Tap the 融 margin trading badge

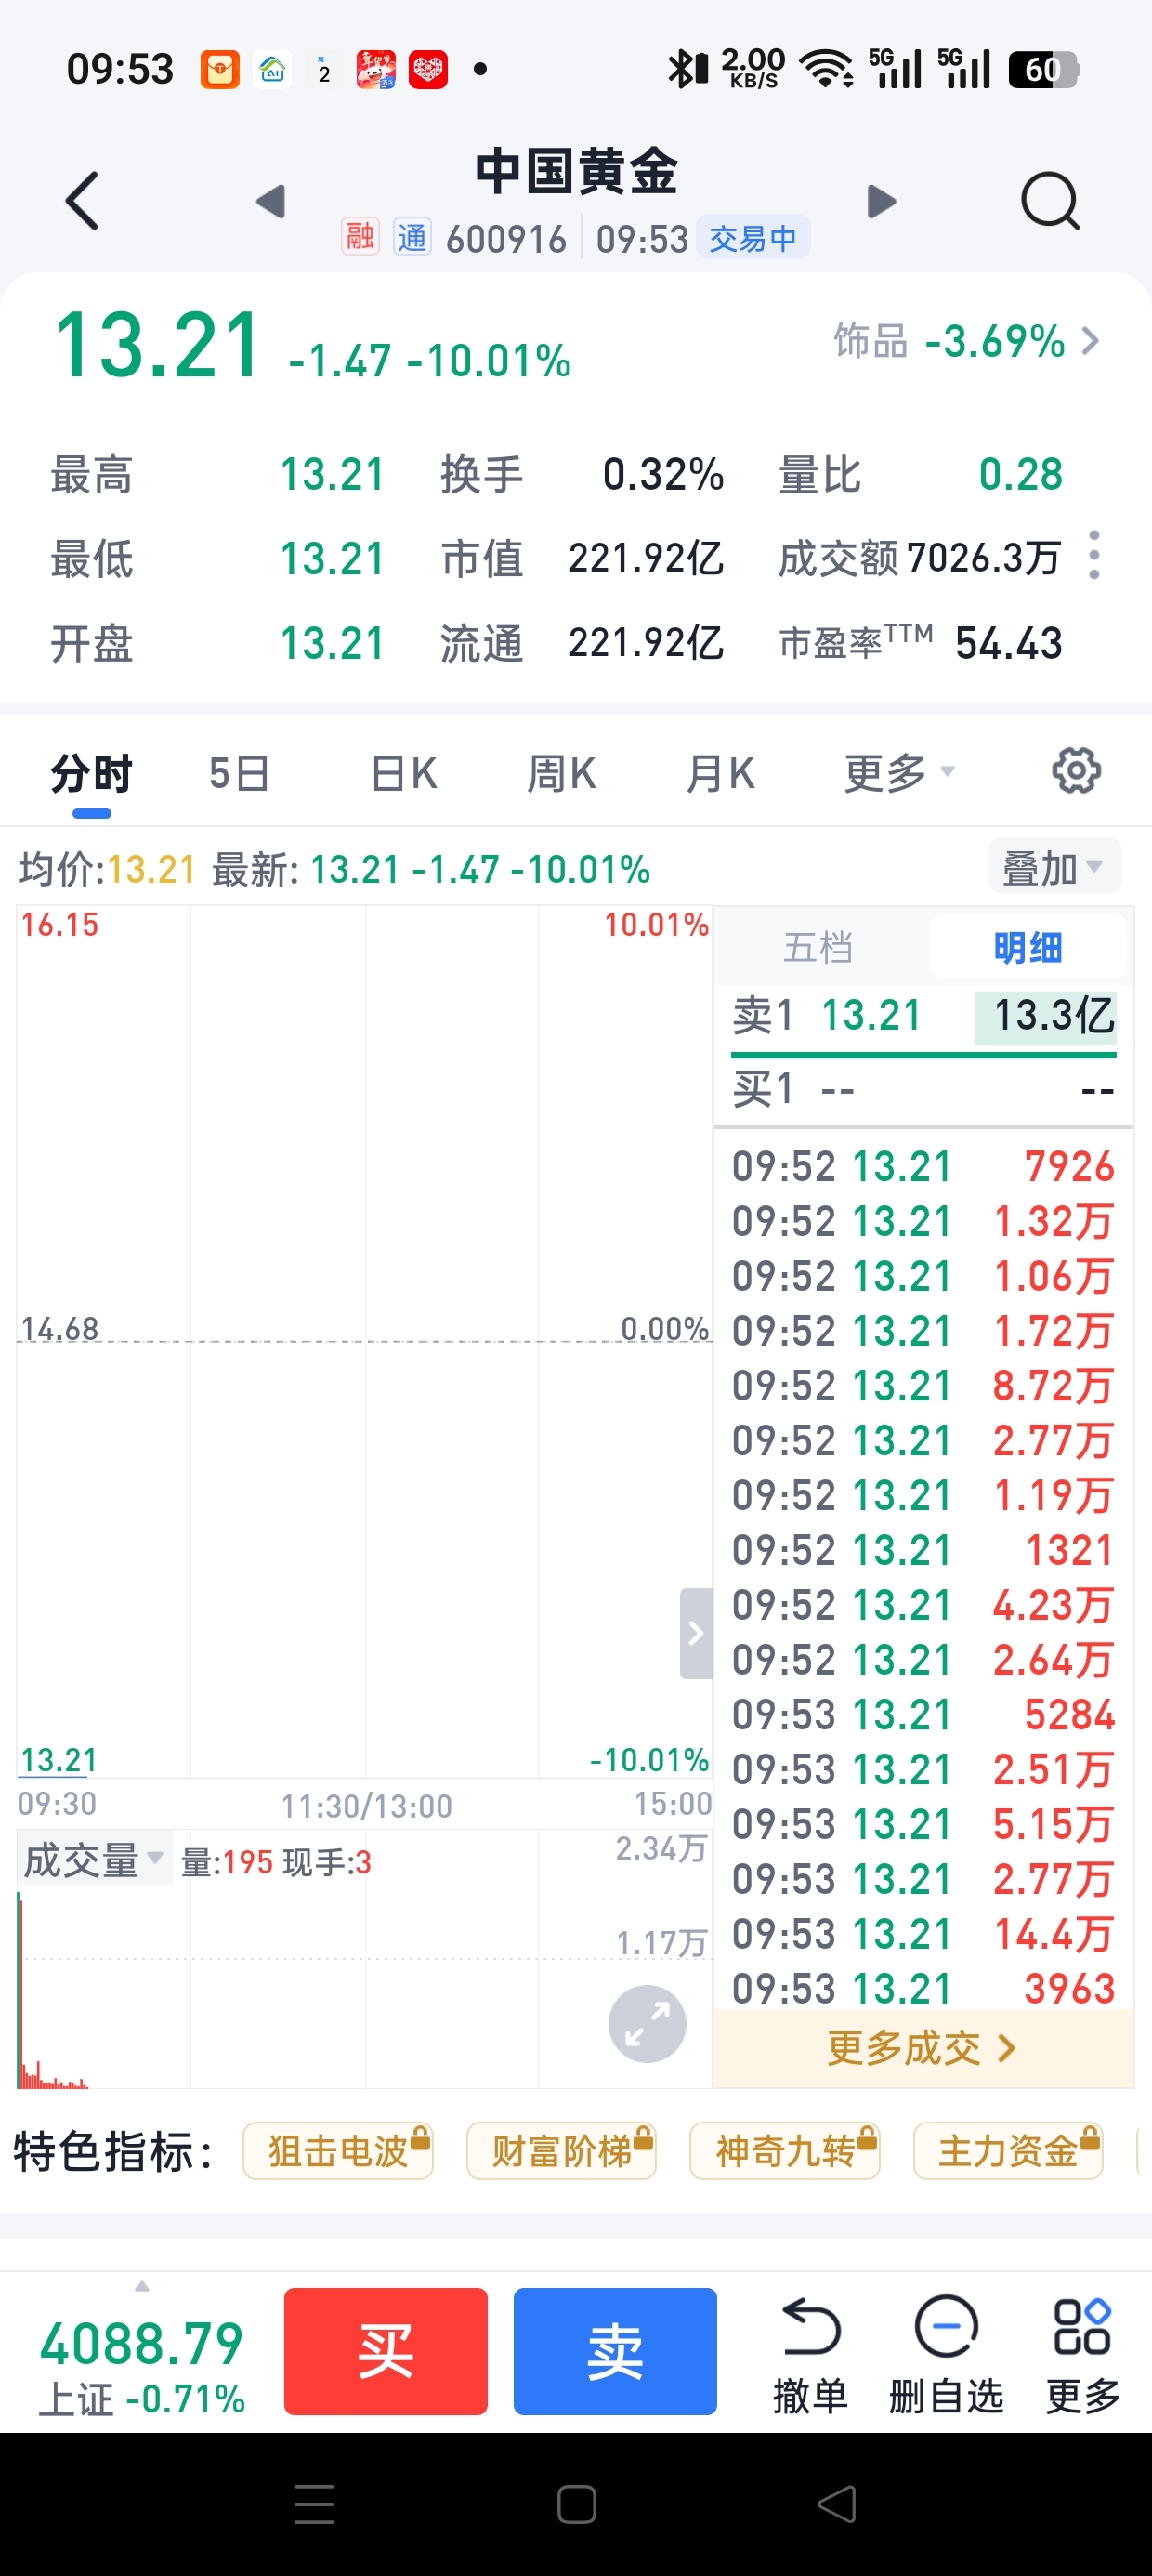click(360, 237)
